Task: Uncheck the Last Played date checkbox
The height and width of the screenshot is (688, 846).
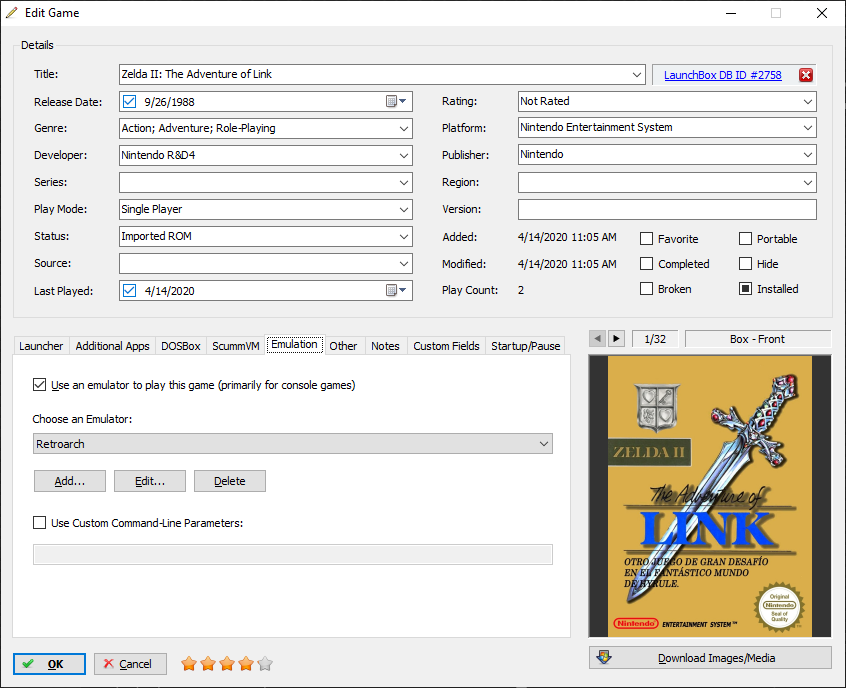Action: [x=129, y=290]
